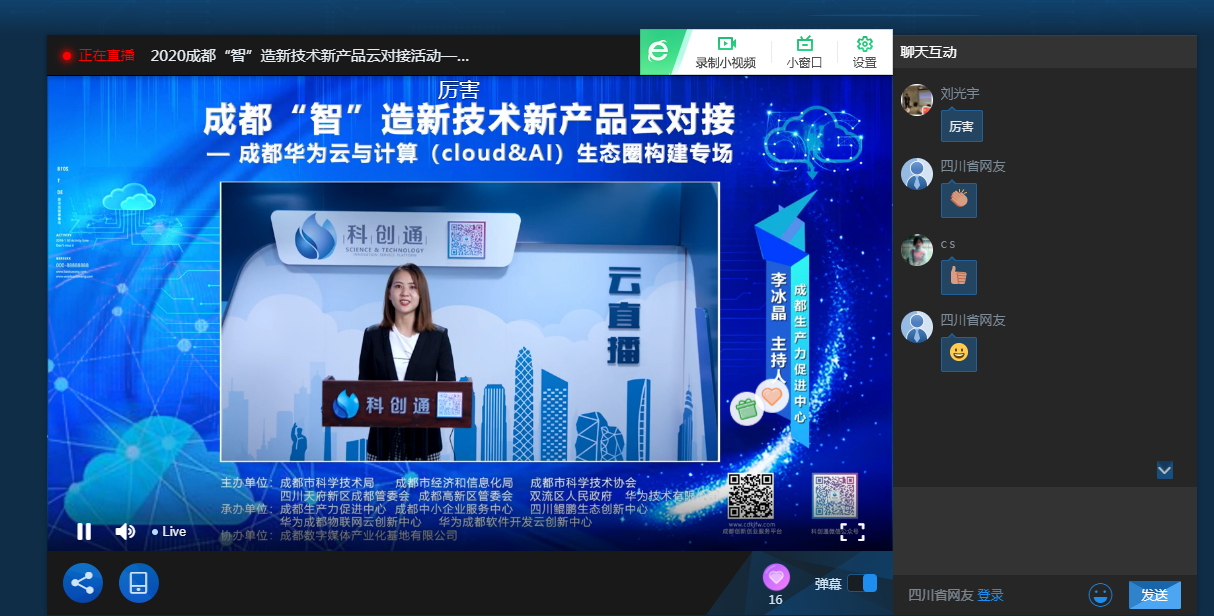Open 小窗口 small window mode
The height and width of the screenshot is (616, 1214).
click(x=804, y=52)
